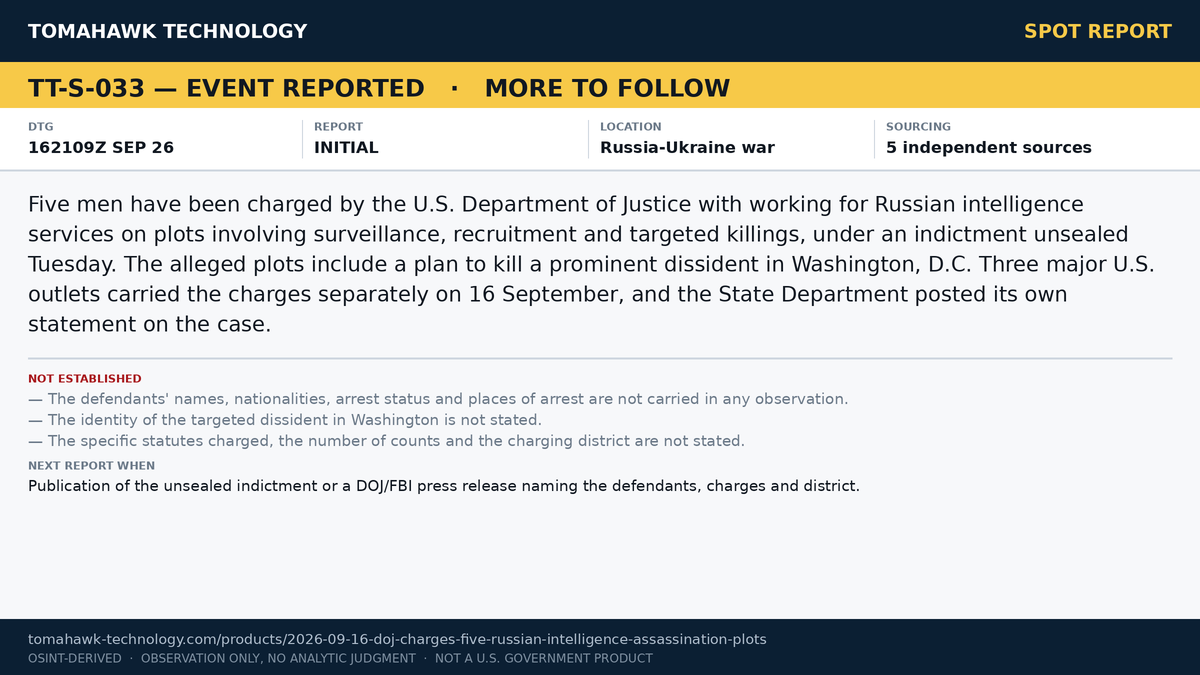This screenshot has height=675, width=1200.
Task: Select the Publication of the unsealed indictment line
Action: [444, 487]
